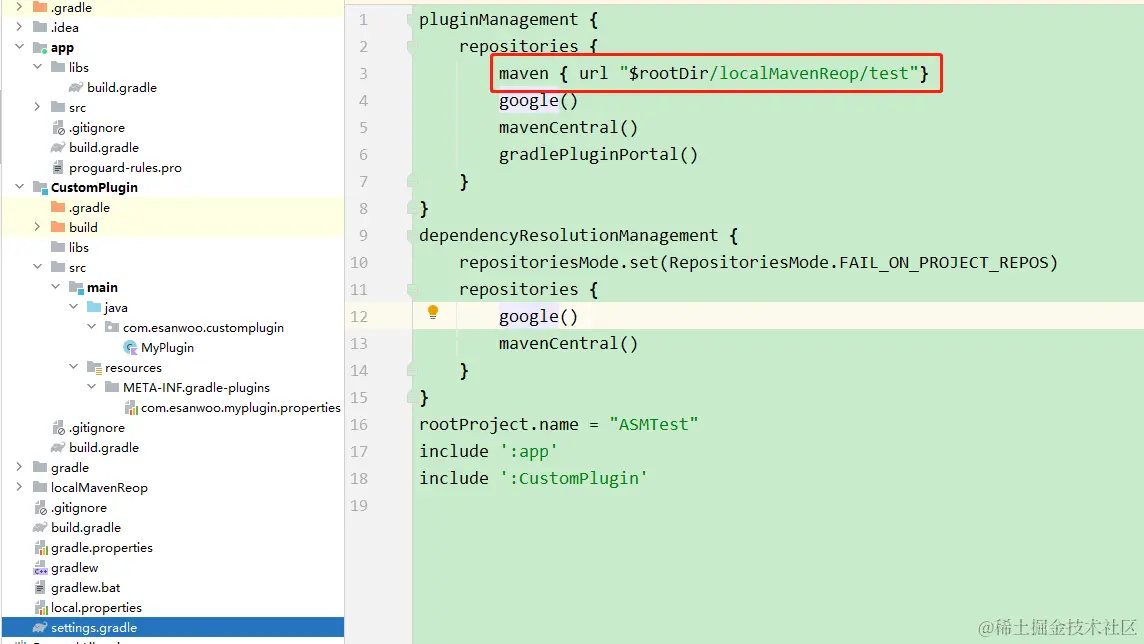Click the maven url string on line 3
The height and width of the screenshot is (644, 1144).
(768, 74)
